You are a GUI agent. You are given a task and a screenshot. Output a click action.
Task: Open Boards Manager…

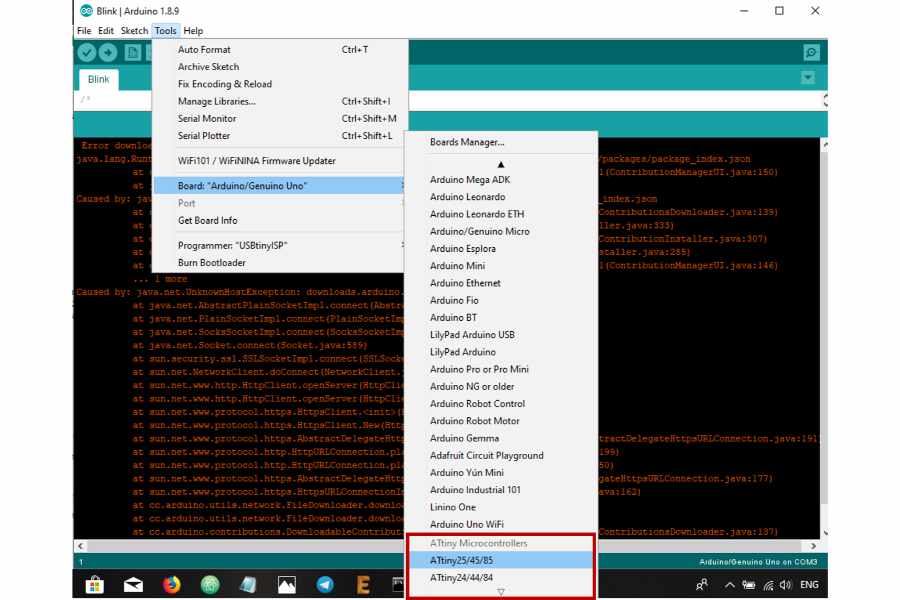501,142
